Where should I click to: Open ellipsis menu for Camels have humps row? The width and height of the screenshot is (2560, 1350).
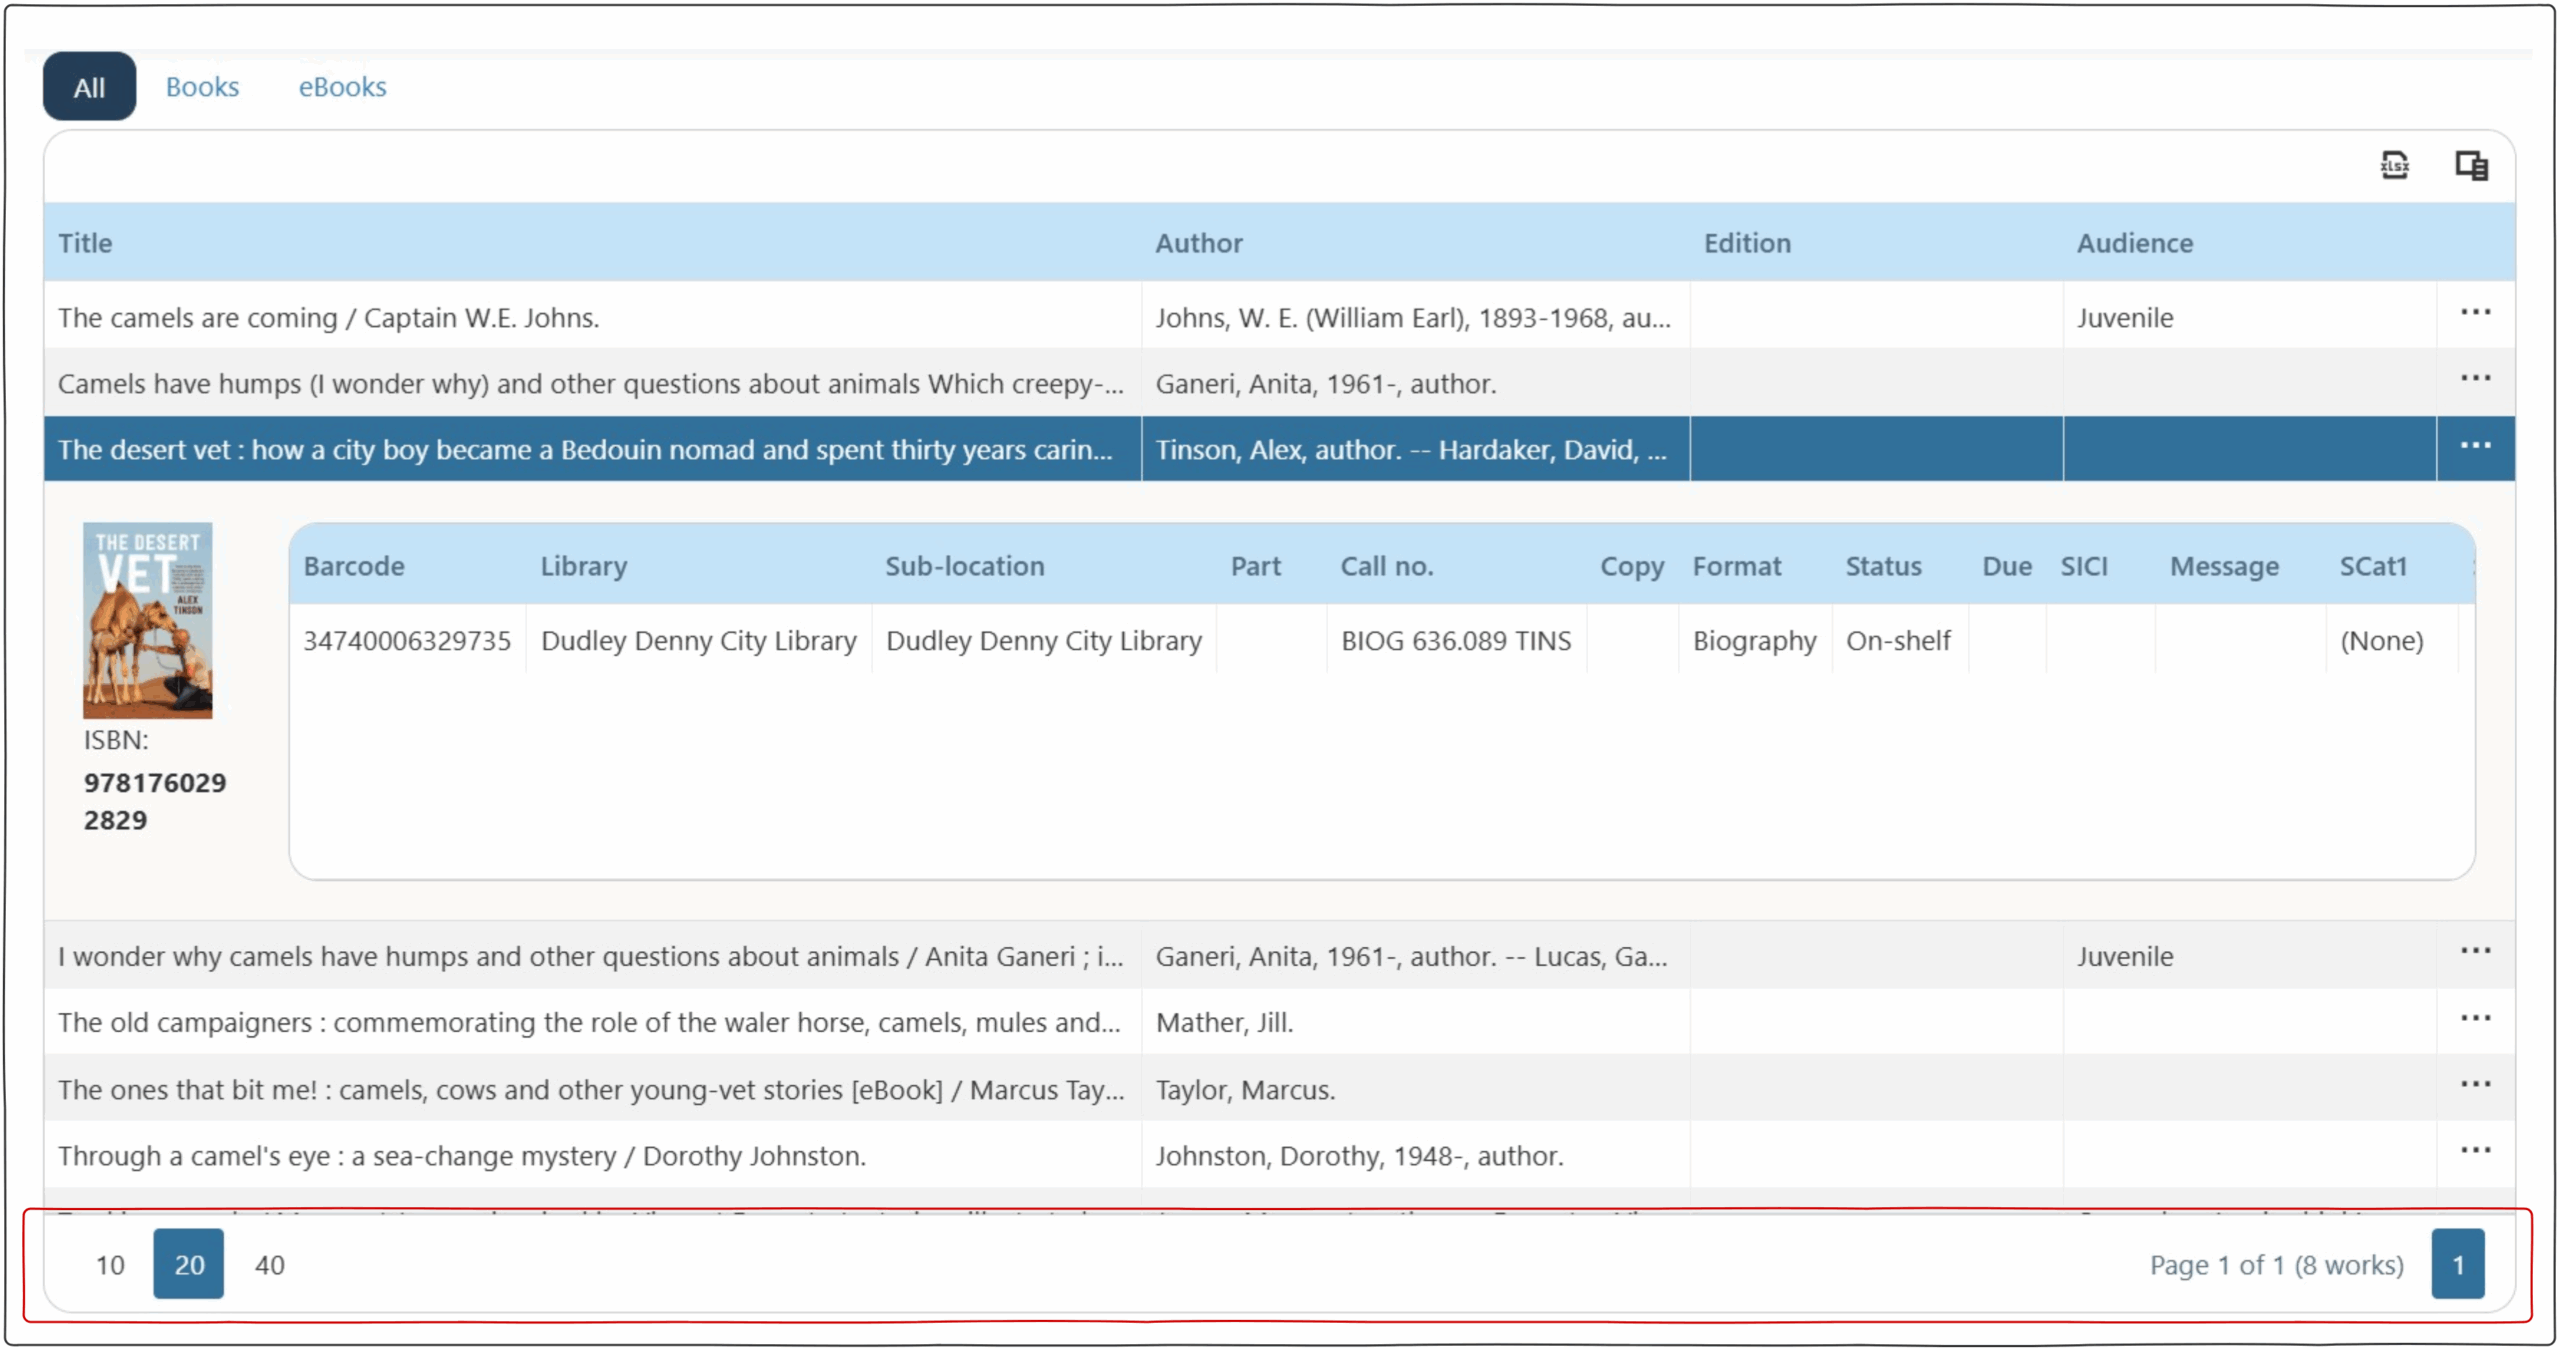click(x=2475, y=379)
